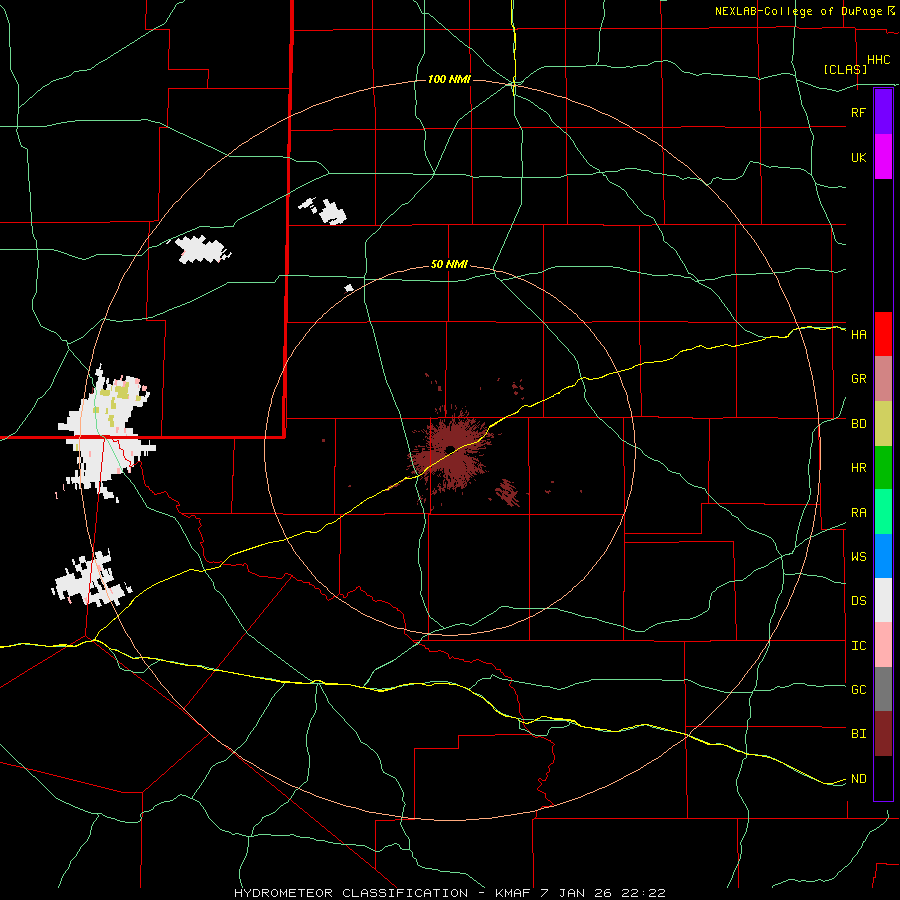Screen dimensions: 900x900
Task: Click the BD legend label
Action: 859,424
